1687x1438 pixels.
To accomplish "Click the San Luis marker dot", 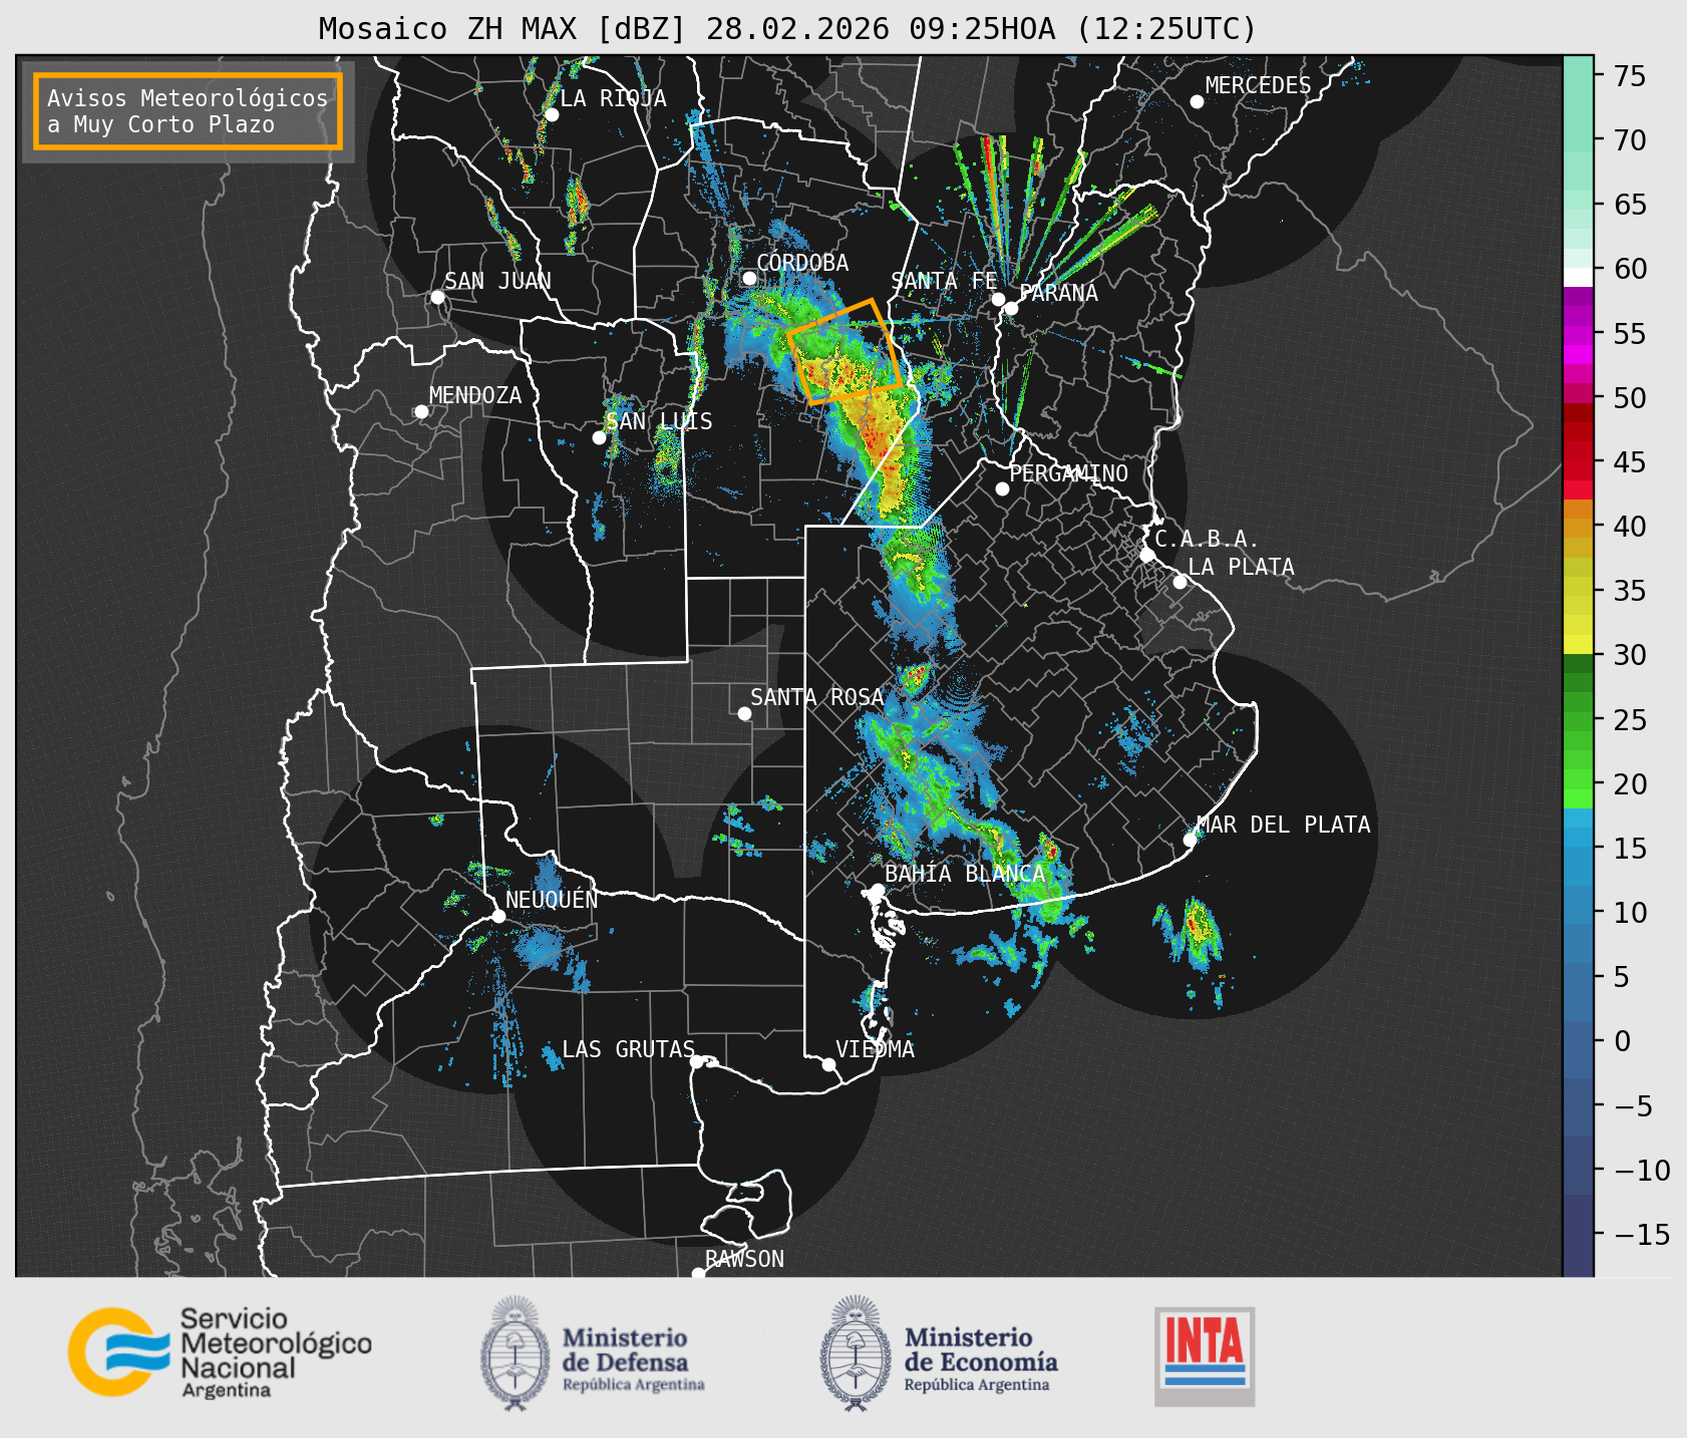I will (599, 437).
